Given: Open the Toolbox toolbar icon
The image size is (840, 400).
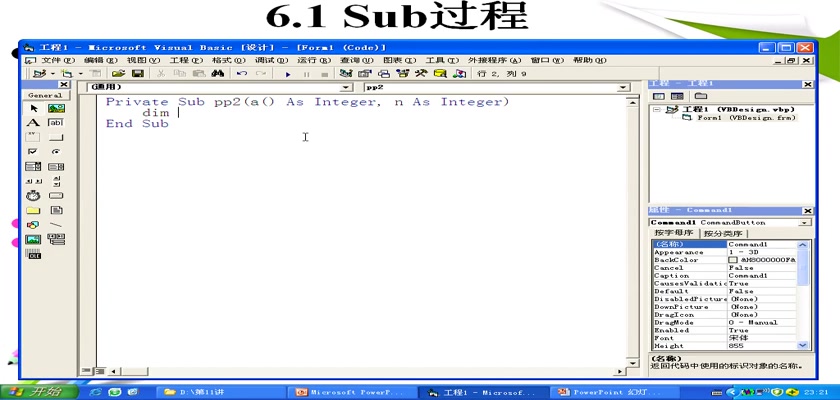Looking at the screenshot, I should click(421, 74).
